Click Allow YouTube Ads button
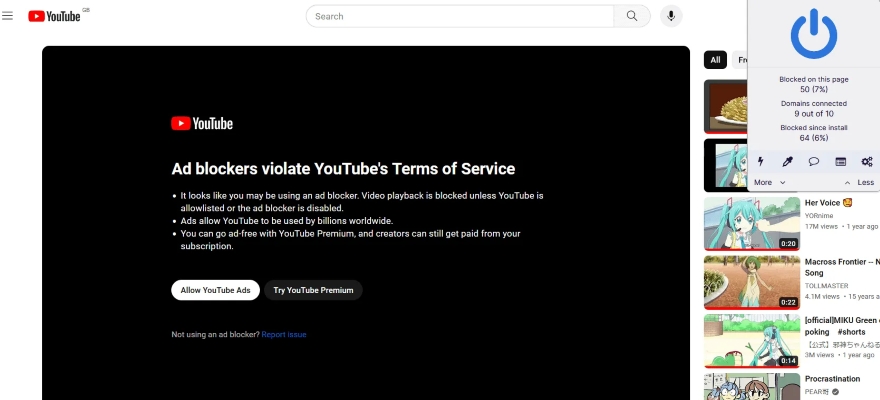This screenshot has width=880, height=400. [215, 290]
